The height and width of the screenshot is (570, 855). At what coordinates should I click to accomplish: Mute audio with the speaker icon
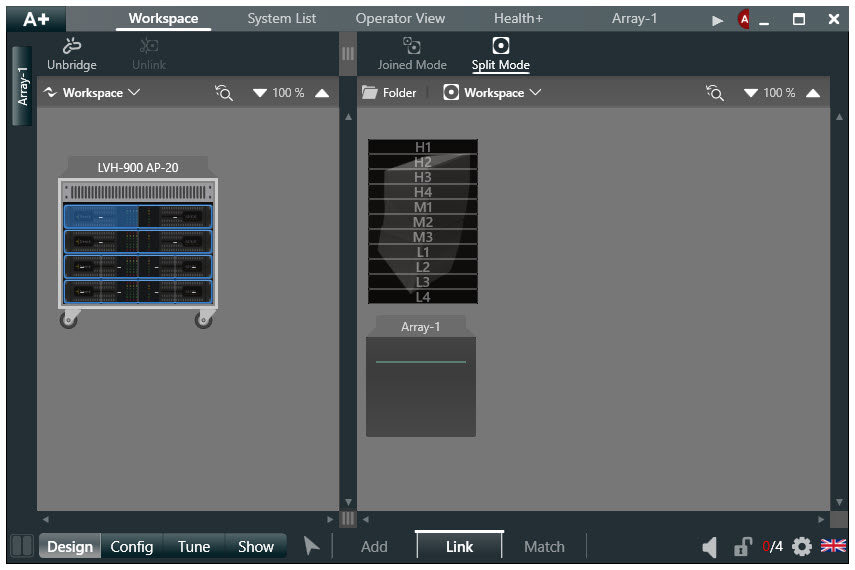(x=710, y=547)
